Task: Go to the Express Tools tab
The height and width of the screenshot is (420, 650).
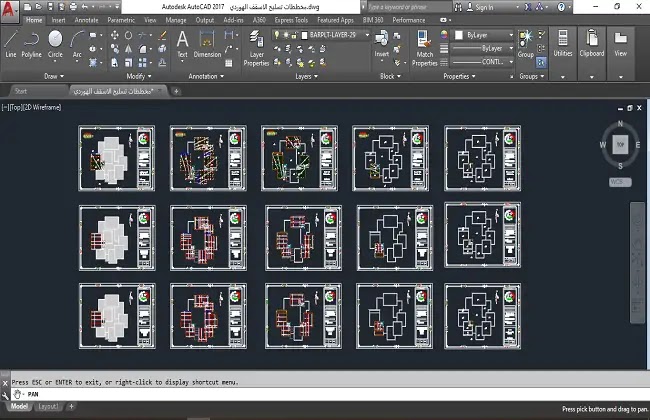Action: [x=291, y=20]
